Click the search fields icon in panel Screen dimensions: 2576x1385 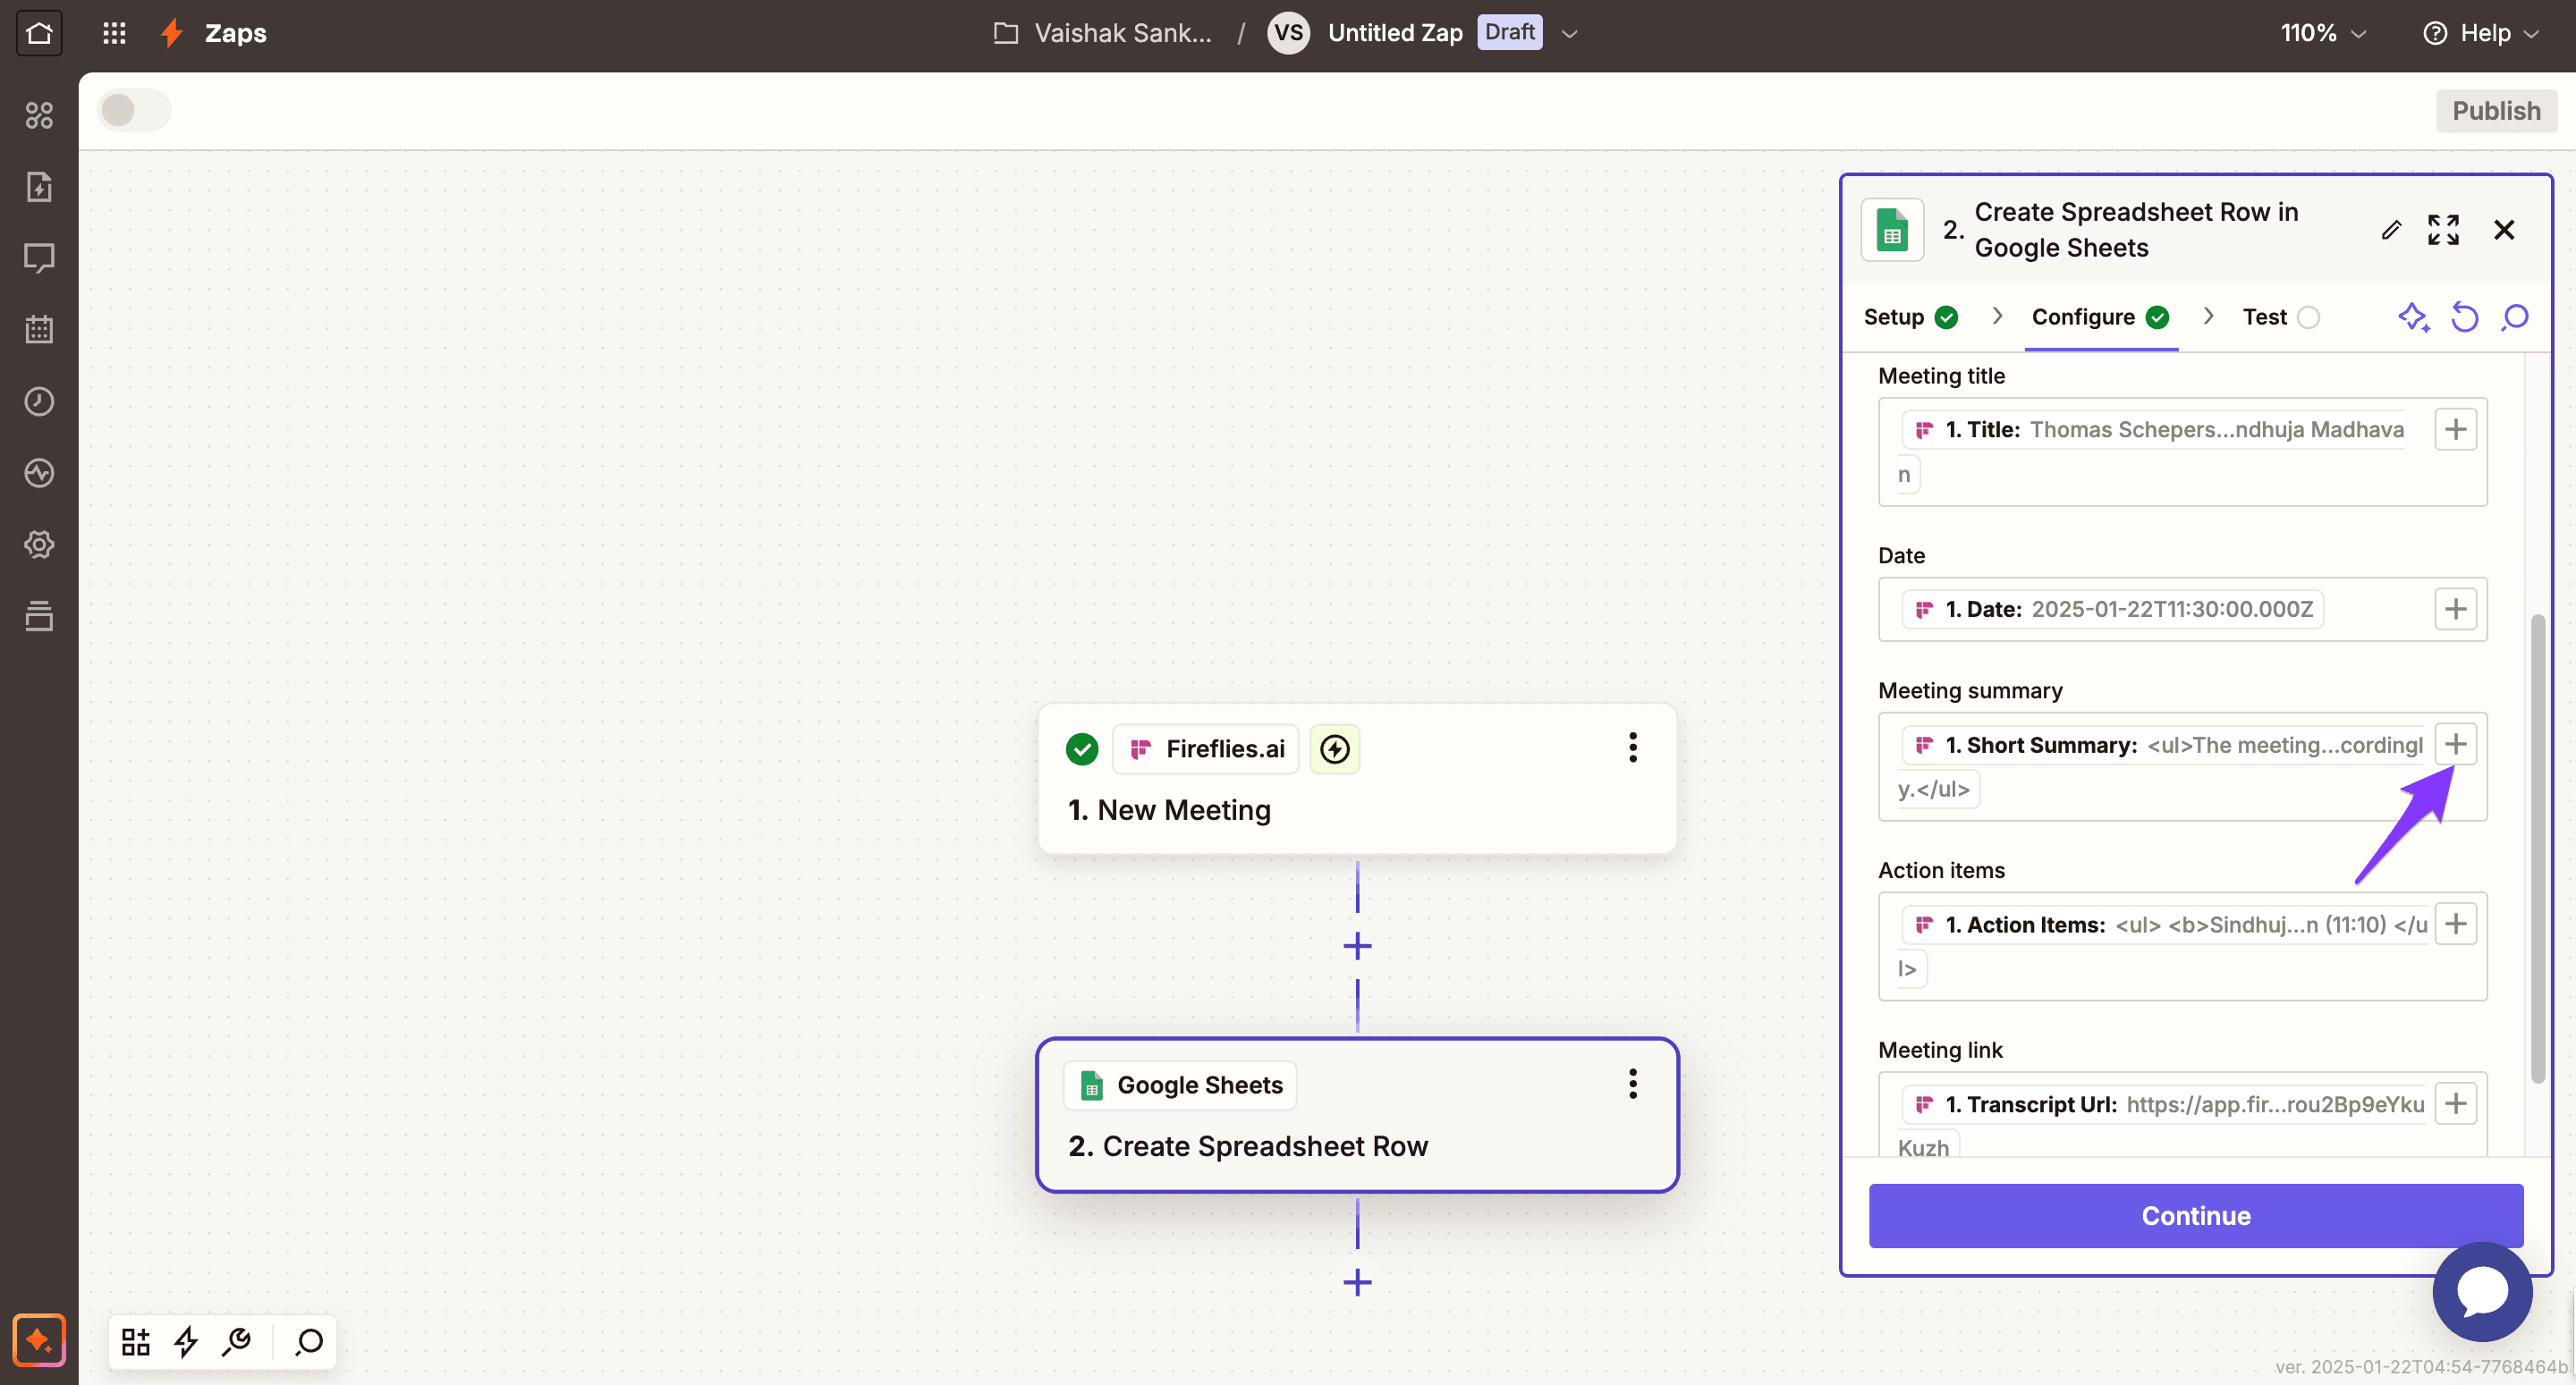coord(2515,317)
